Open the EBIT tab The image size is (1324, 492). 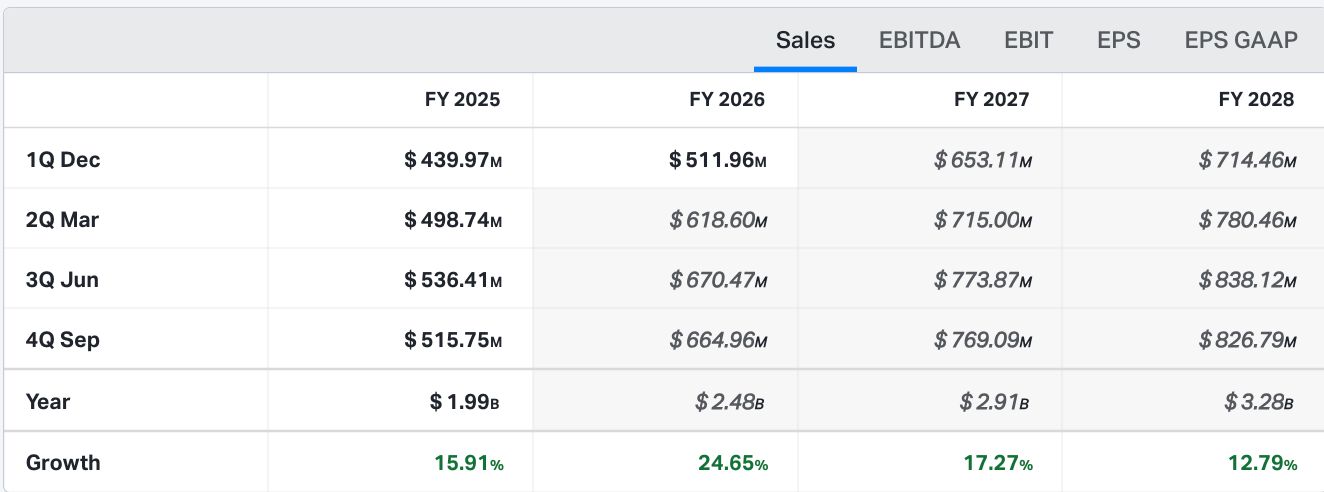click(1028, 40)
